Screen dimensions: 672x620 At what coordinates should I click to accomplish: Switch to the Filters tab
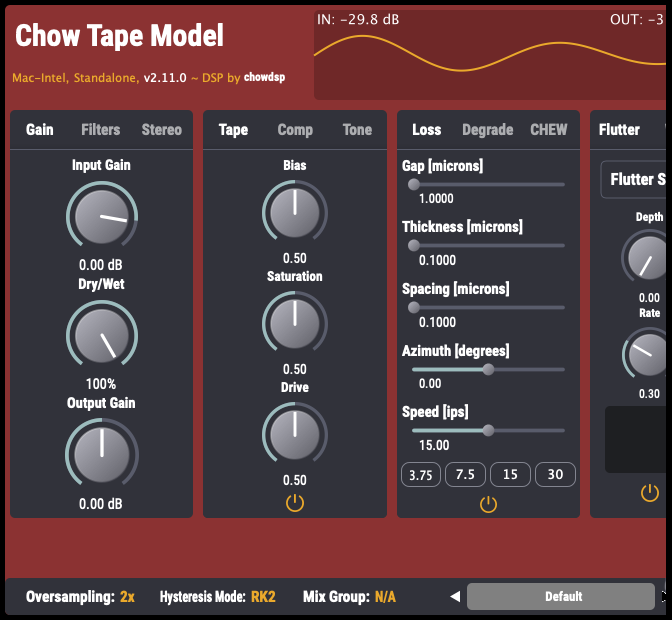click(x=101, y=129)
